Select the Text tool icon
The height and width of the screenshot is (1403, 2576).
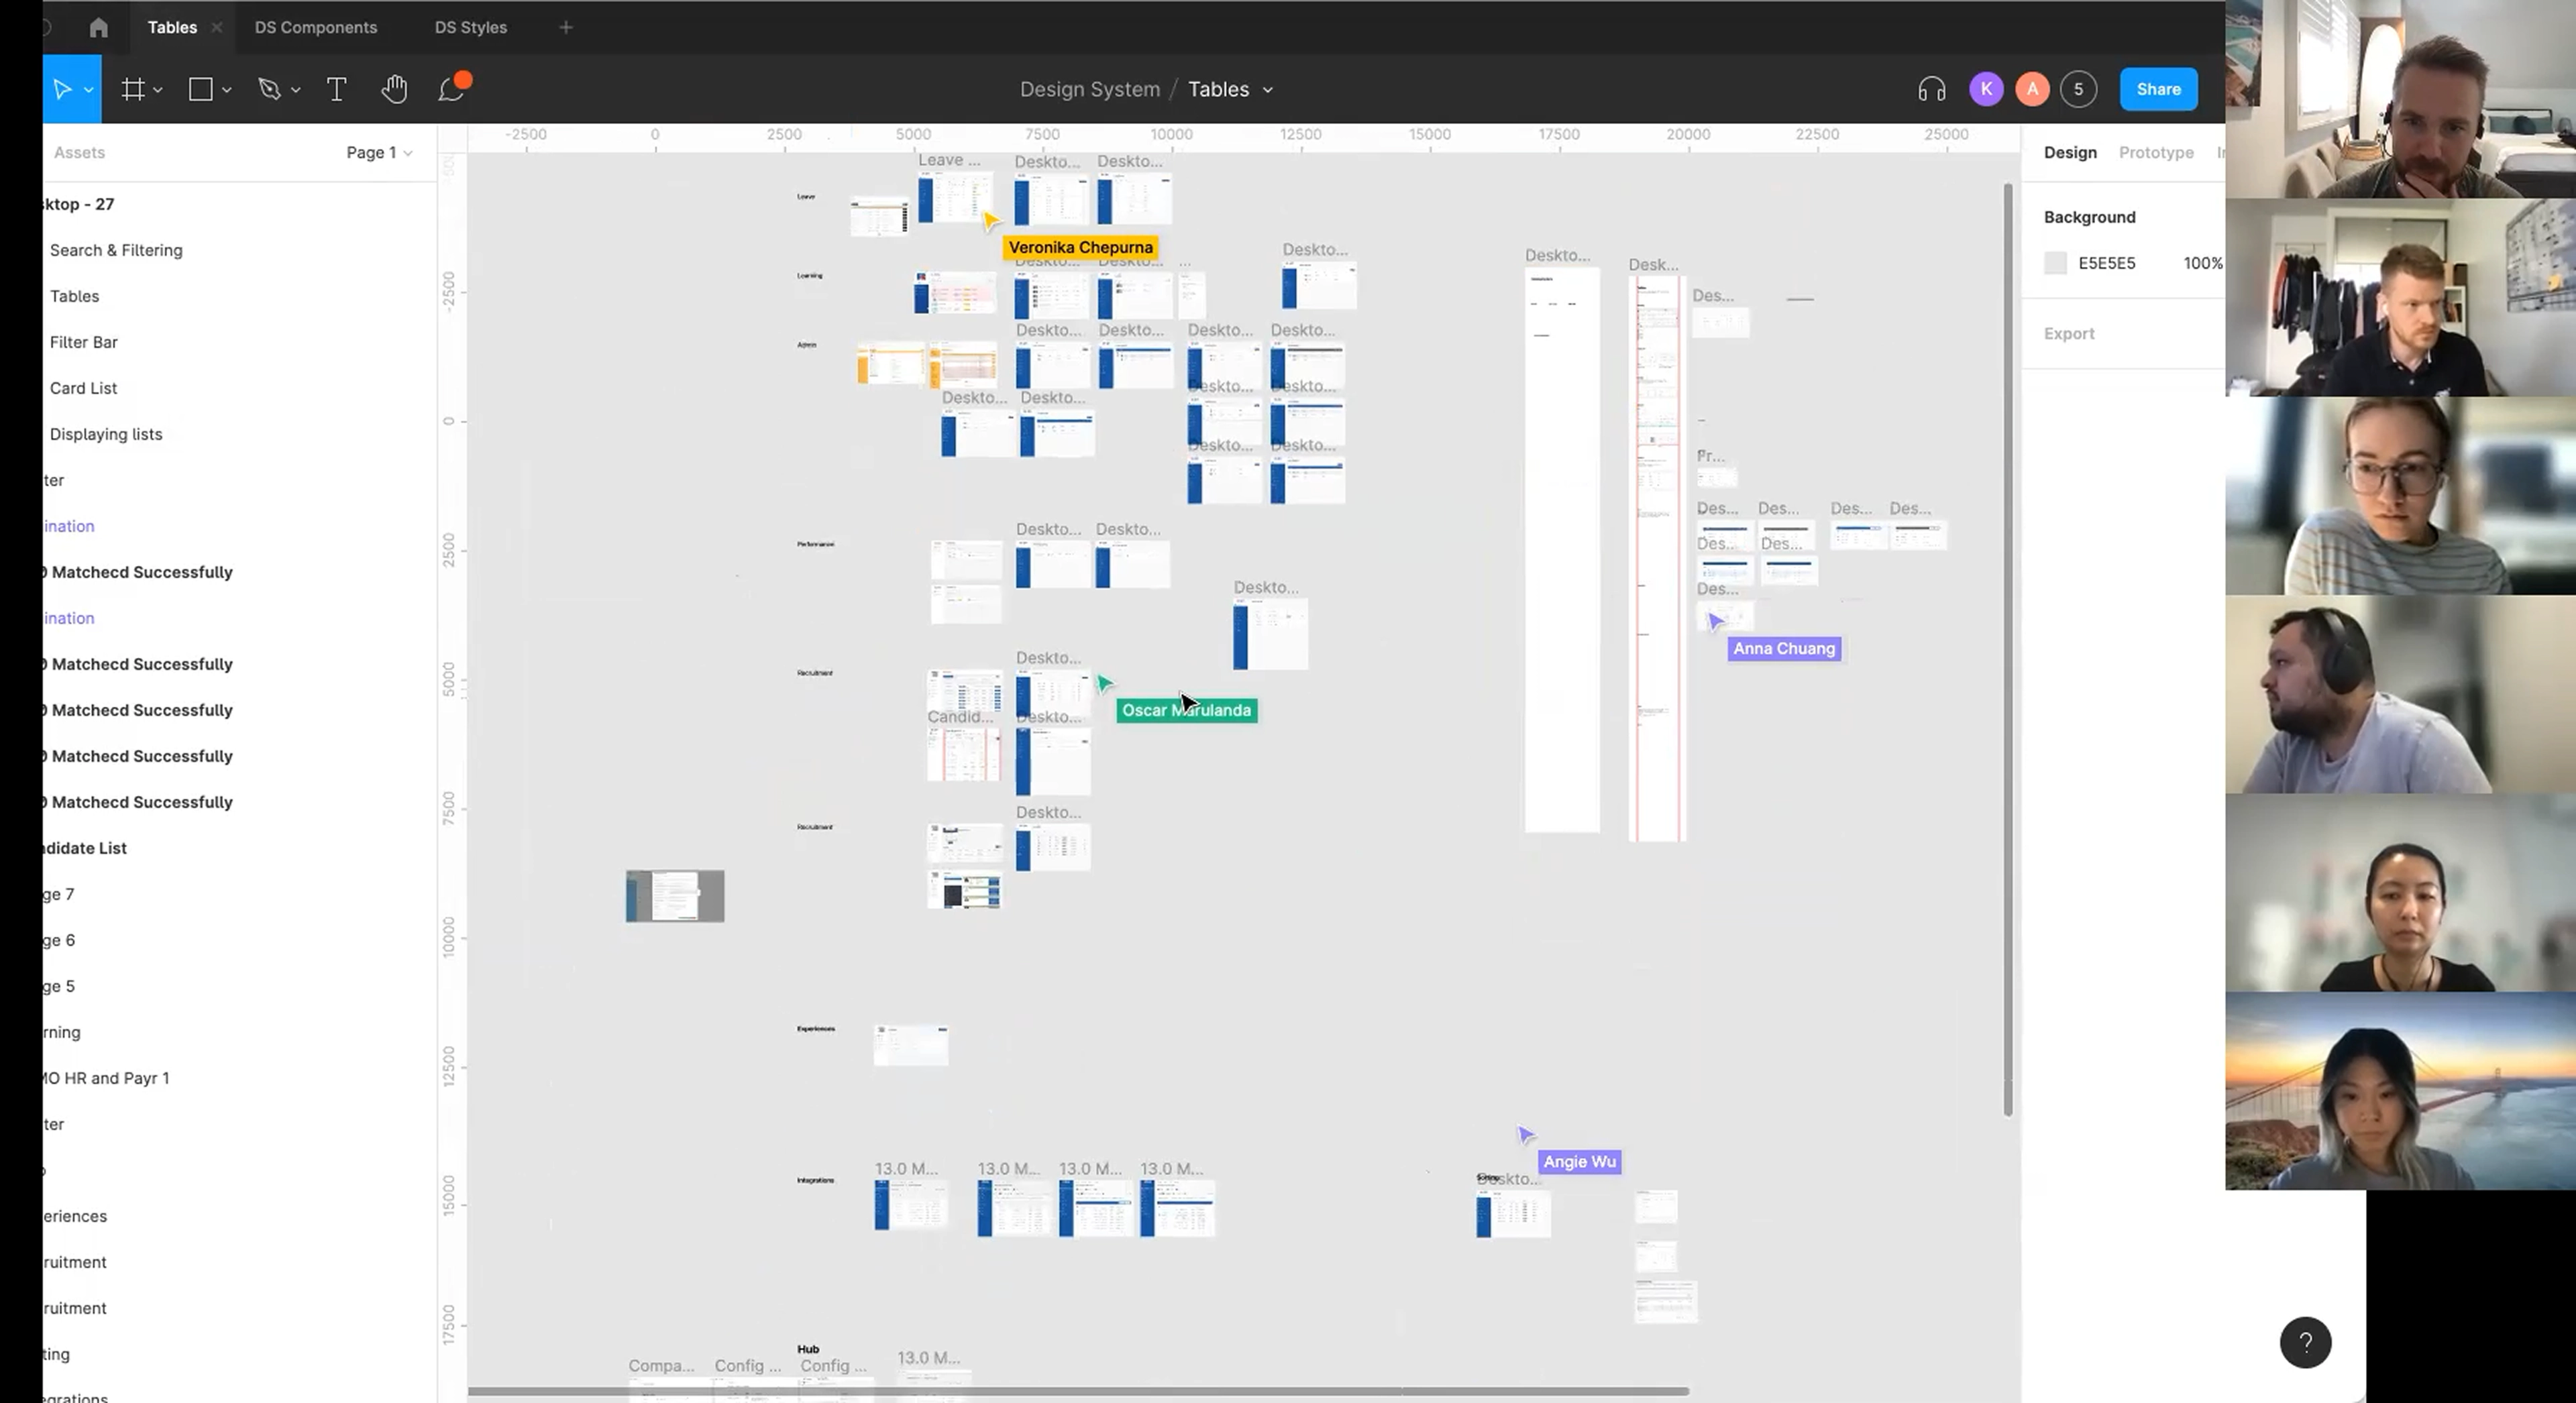click(x=337, y=90)
